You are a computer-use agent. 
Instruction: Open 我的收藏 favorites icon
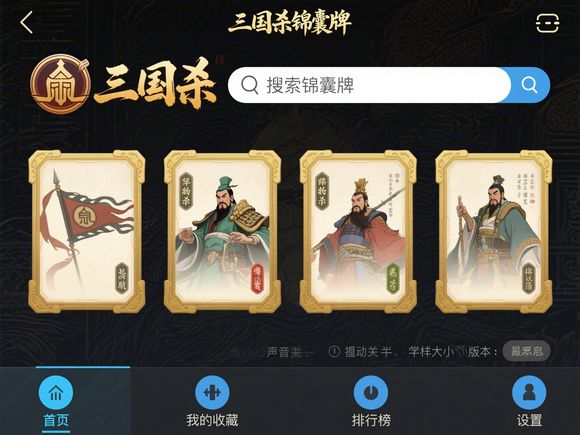[x=212, y=392]
